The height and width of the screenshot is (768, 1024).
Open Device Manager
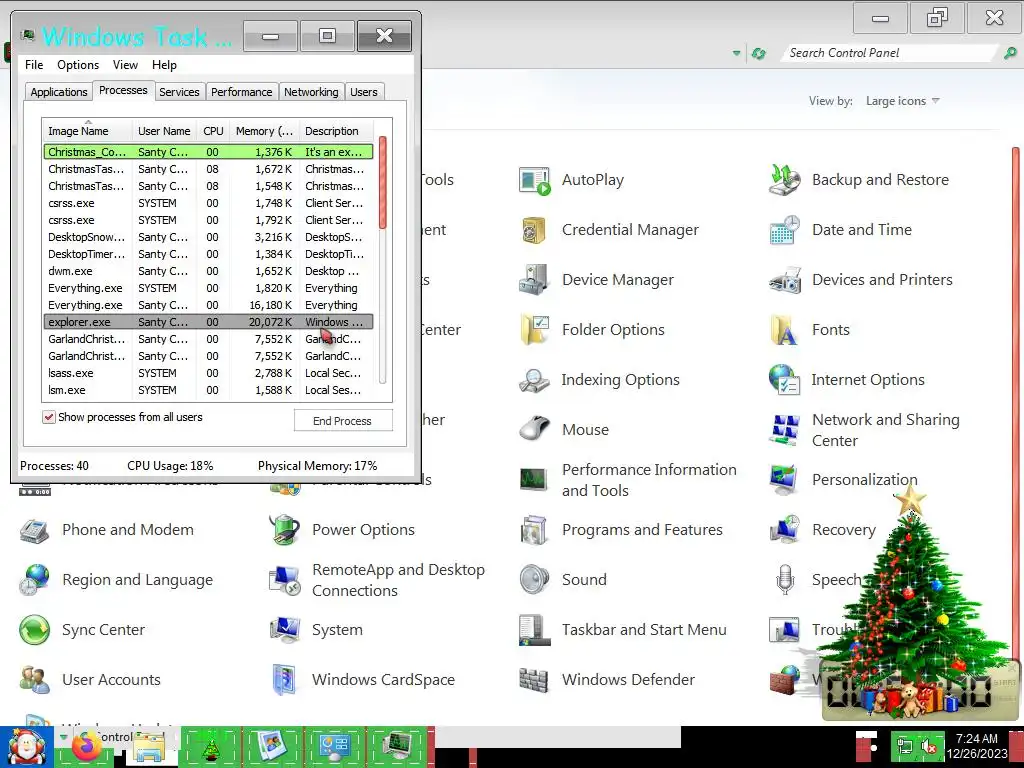[596, 280]
